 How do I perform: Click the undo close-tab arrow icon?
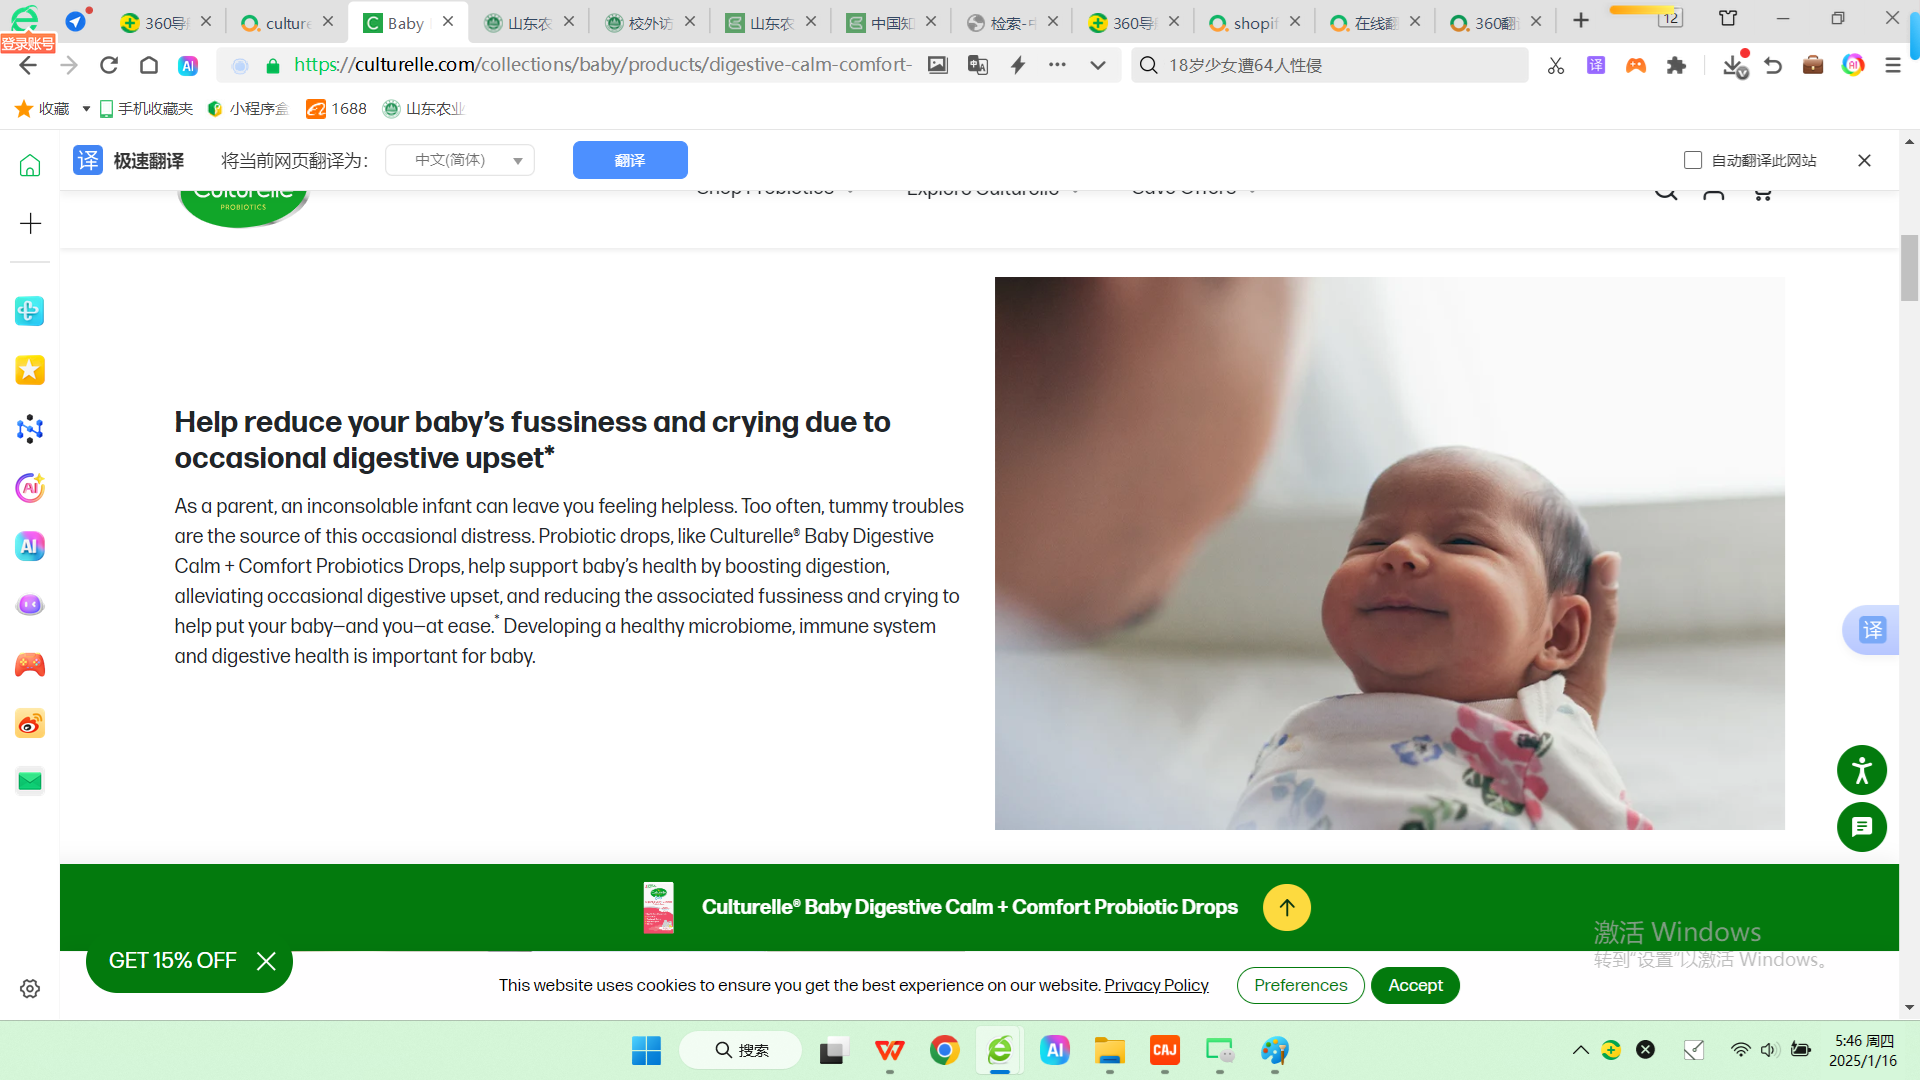click(x=1773, y=65)
